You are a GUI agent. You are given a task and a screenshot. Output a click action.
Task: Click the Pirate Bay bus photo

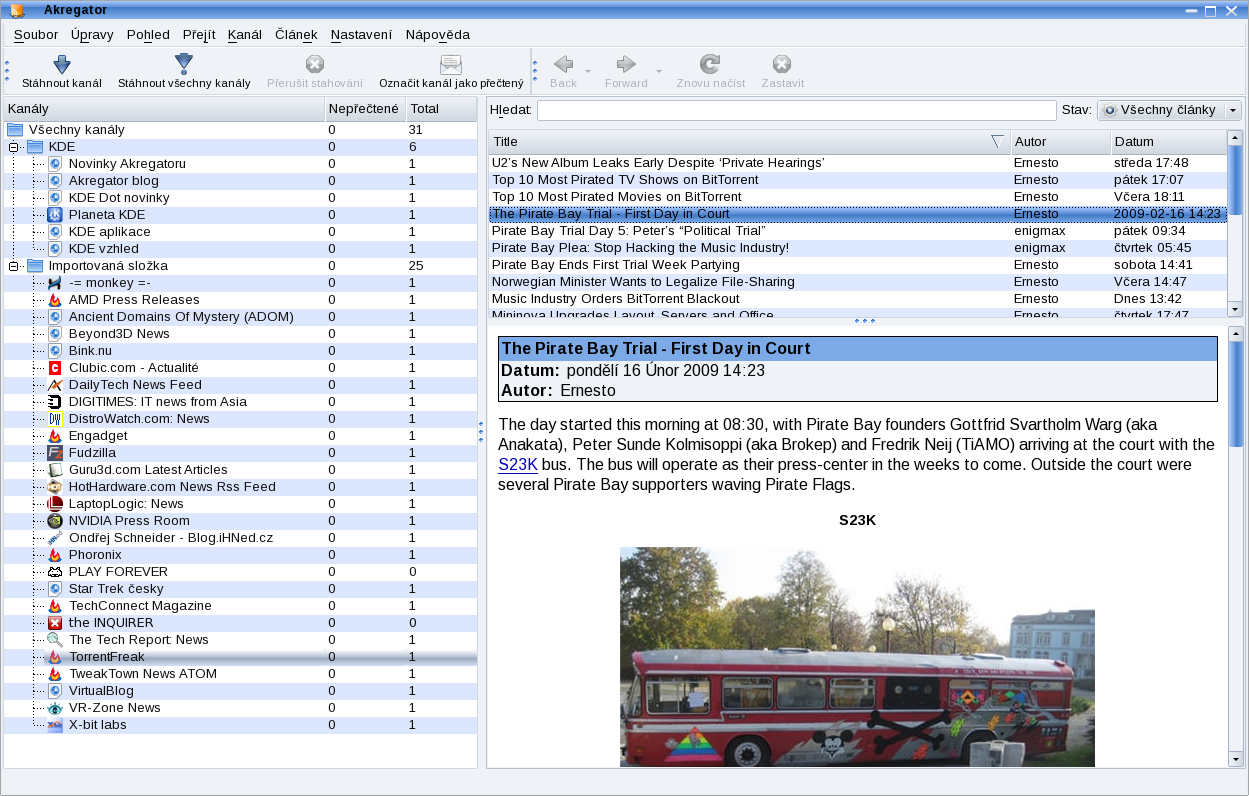pos(857,657)
